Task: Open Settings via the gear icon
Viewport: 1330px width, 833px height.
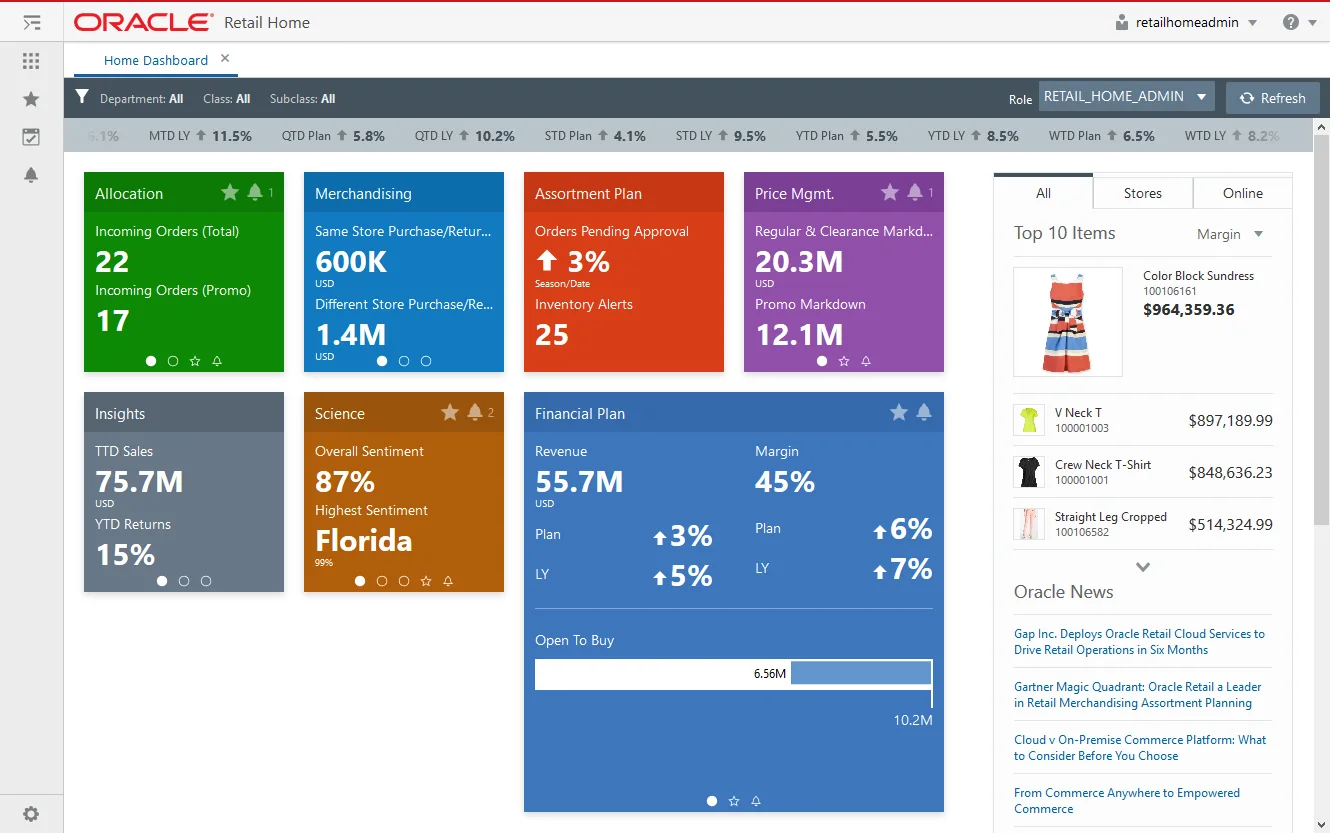Action: tap(30, 813)
